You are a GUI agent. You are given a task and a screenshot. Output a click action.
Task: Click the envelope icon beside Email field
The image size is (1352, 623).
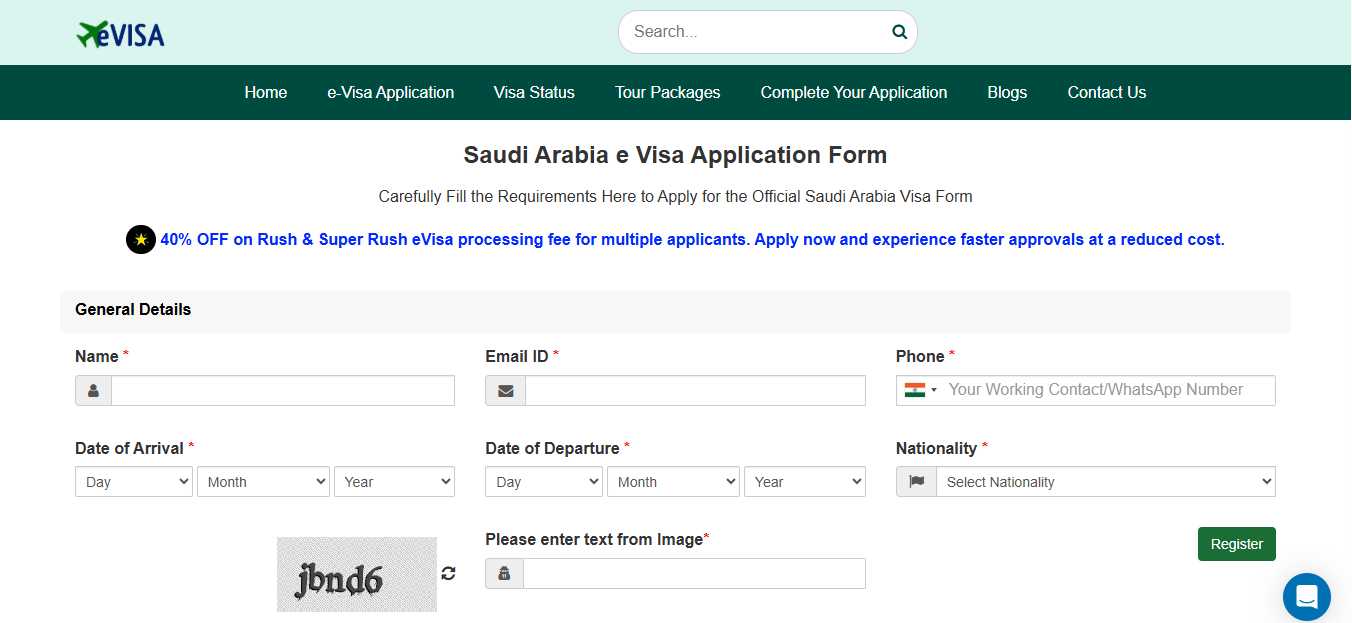(x=505, y=391)
